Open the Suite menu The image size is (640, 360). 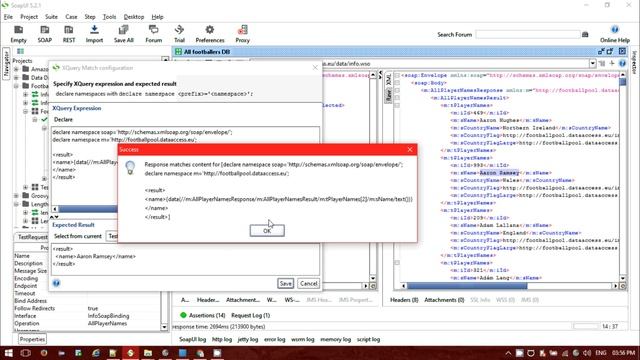(51, 17)
